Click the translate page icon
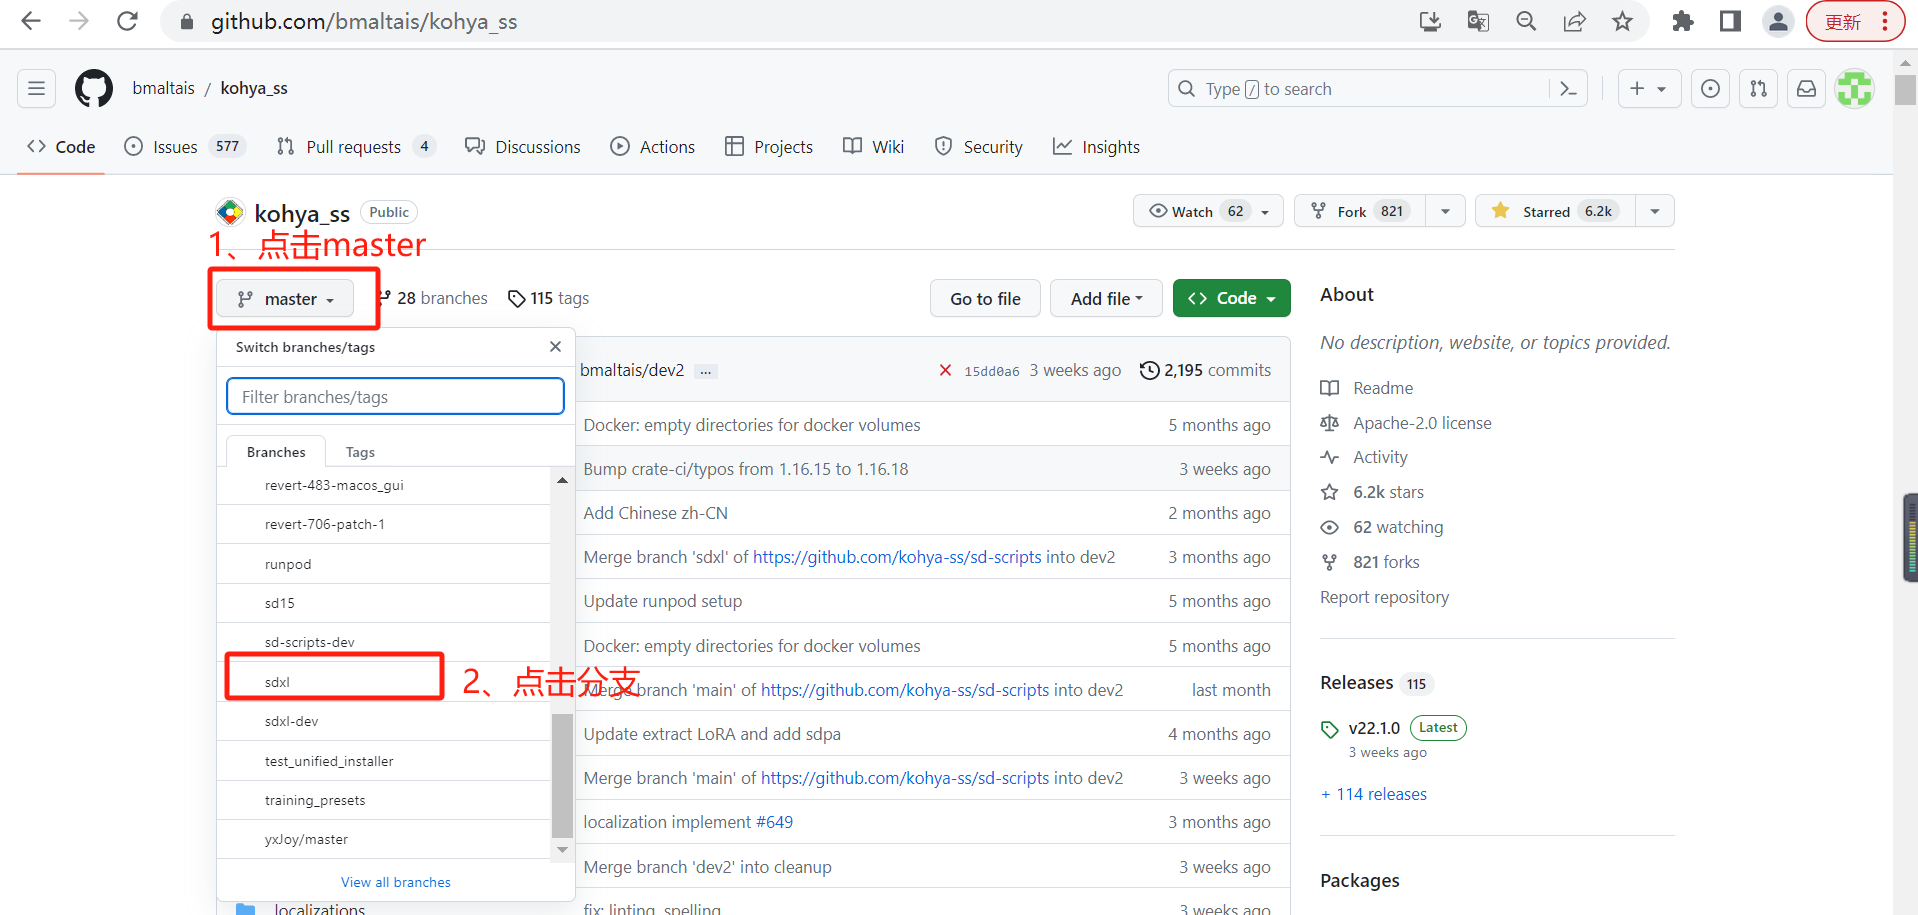 [1478, 21]
